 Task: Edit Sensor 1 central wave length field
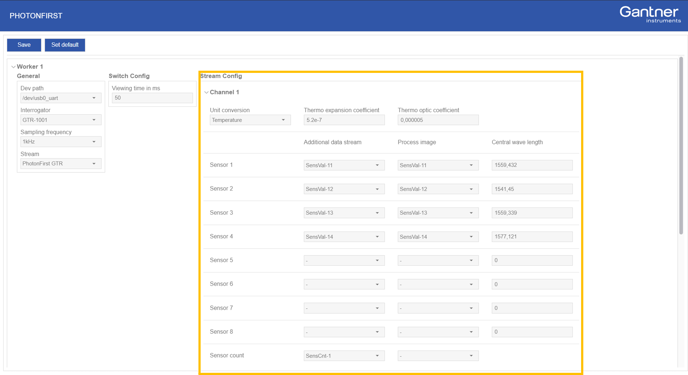coord(532,165)
